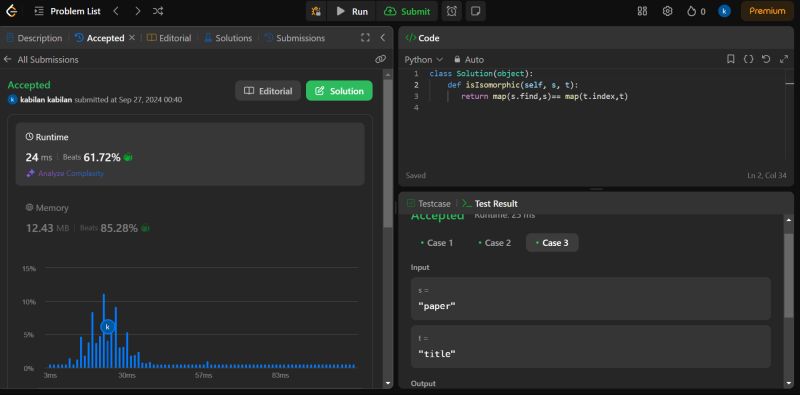This screenshot has height=395, width=800.
Task: Click line 3 of the code
Action: click(544, 96)
